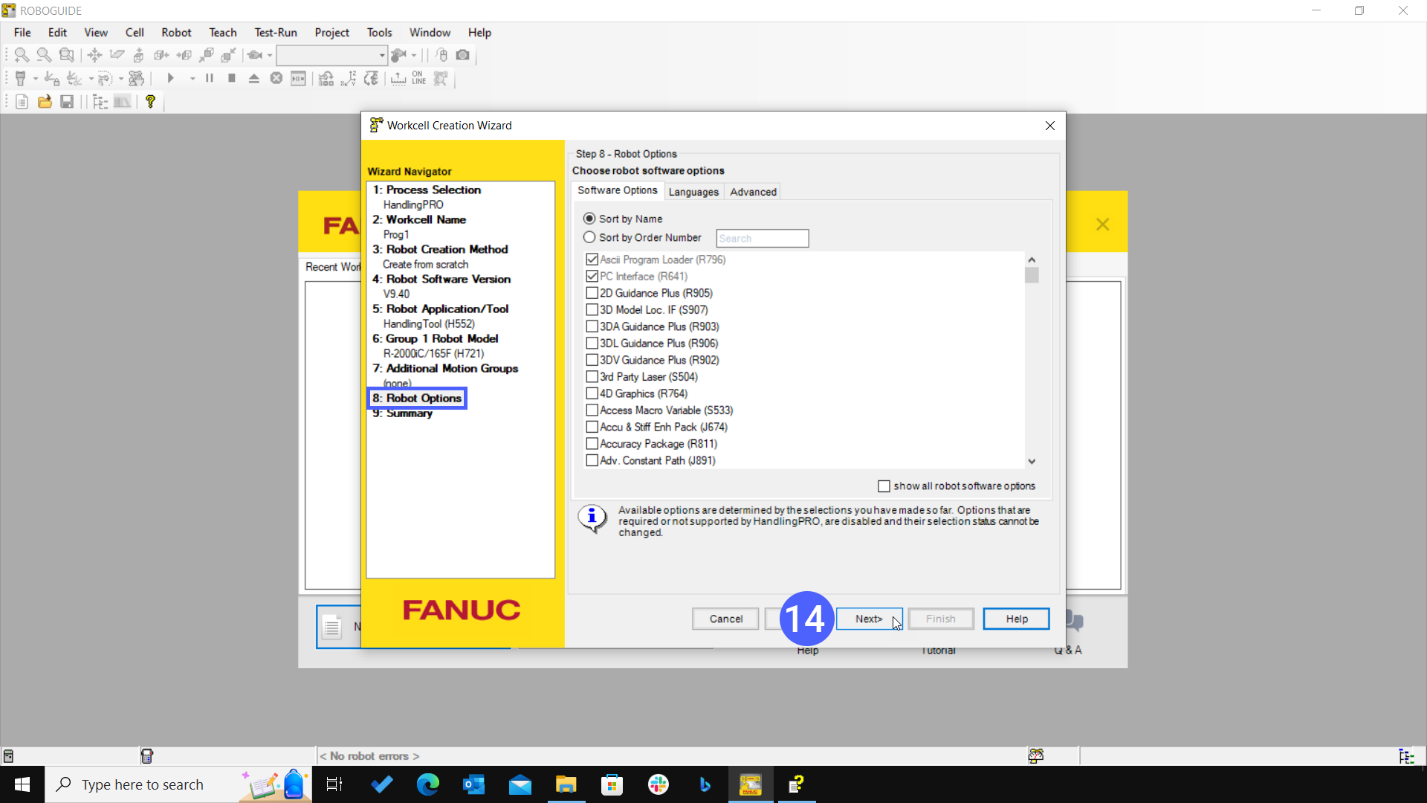Screen dimensions: 1427x803
Task: Click Next to advance to Summary
Action: tap(868, 618)
